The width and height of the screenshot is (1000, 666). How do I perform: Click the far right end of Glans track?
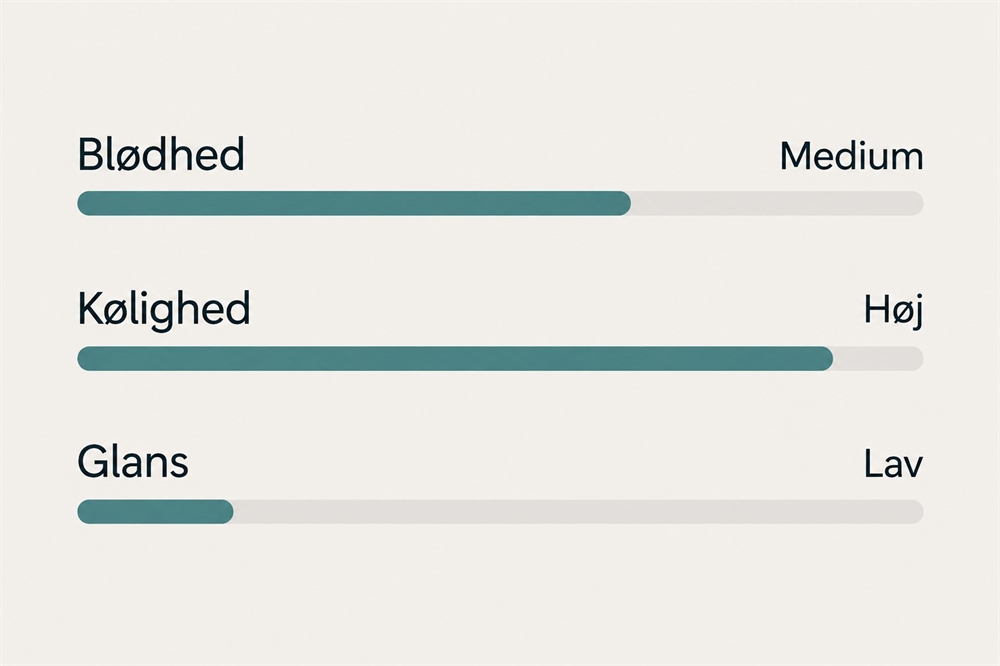click(915, 512)
